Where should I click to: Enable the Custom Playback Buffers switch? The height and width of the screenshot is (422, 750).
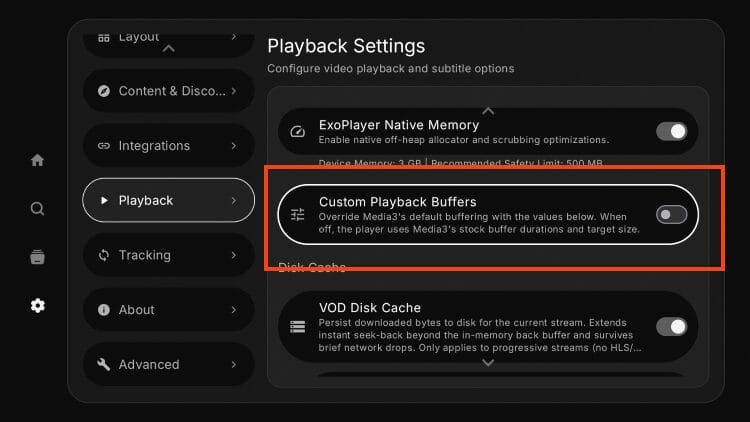[x=672, y=214]
